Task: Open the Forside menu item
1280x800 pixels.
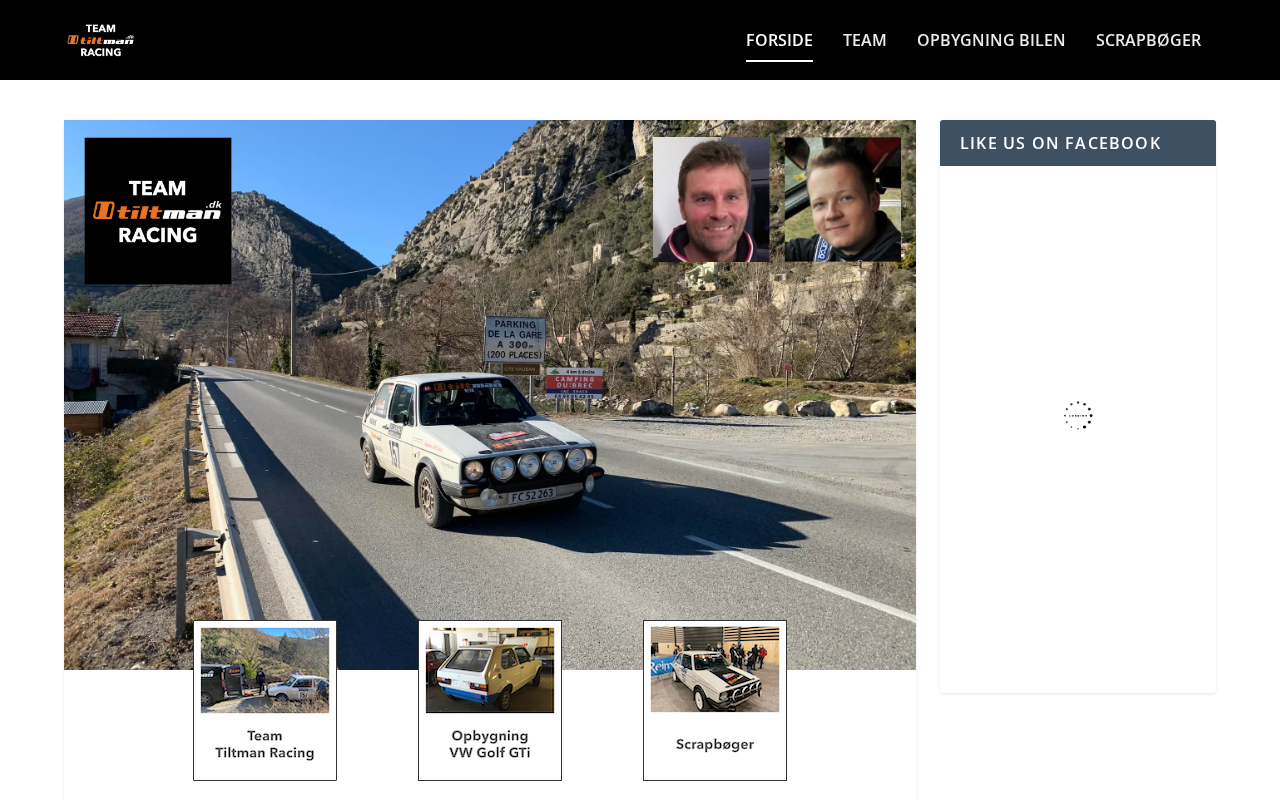Action: click(779, 40)
